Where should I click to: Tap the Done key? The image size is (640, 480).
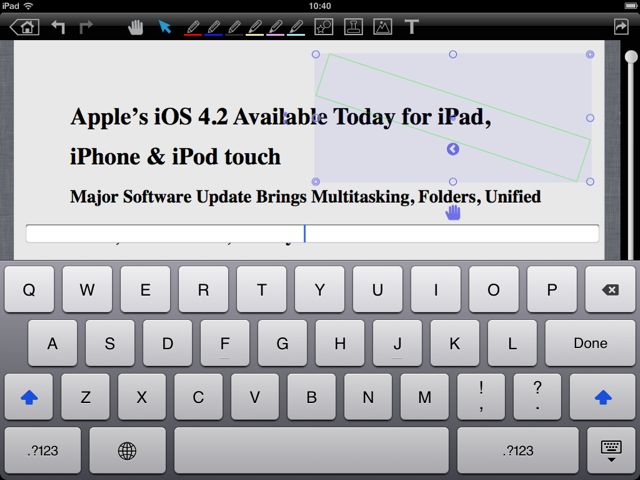point(590,343)
